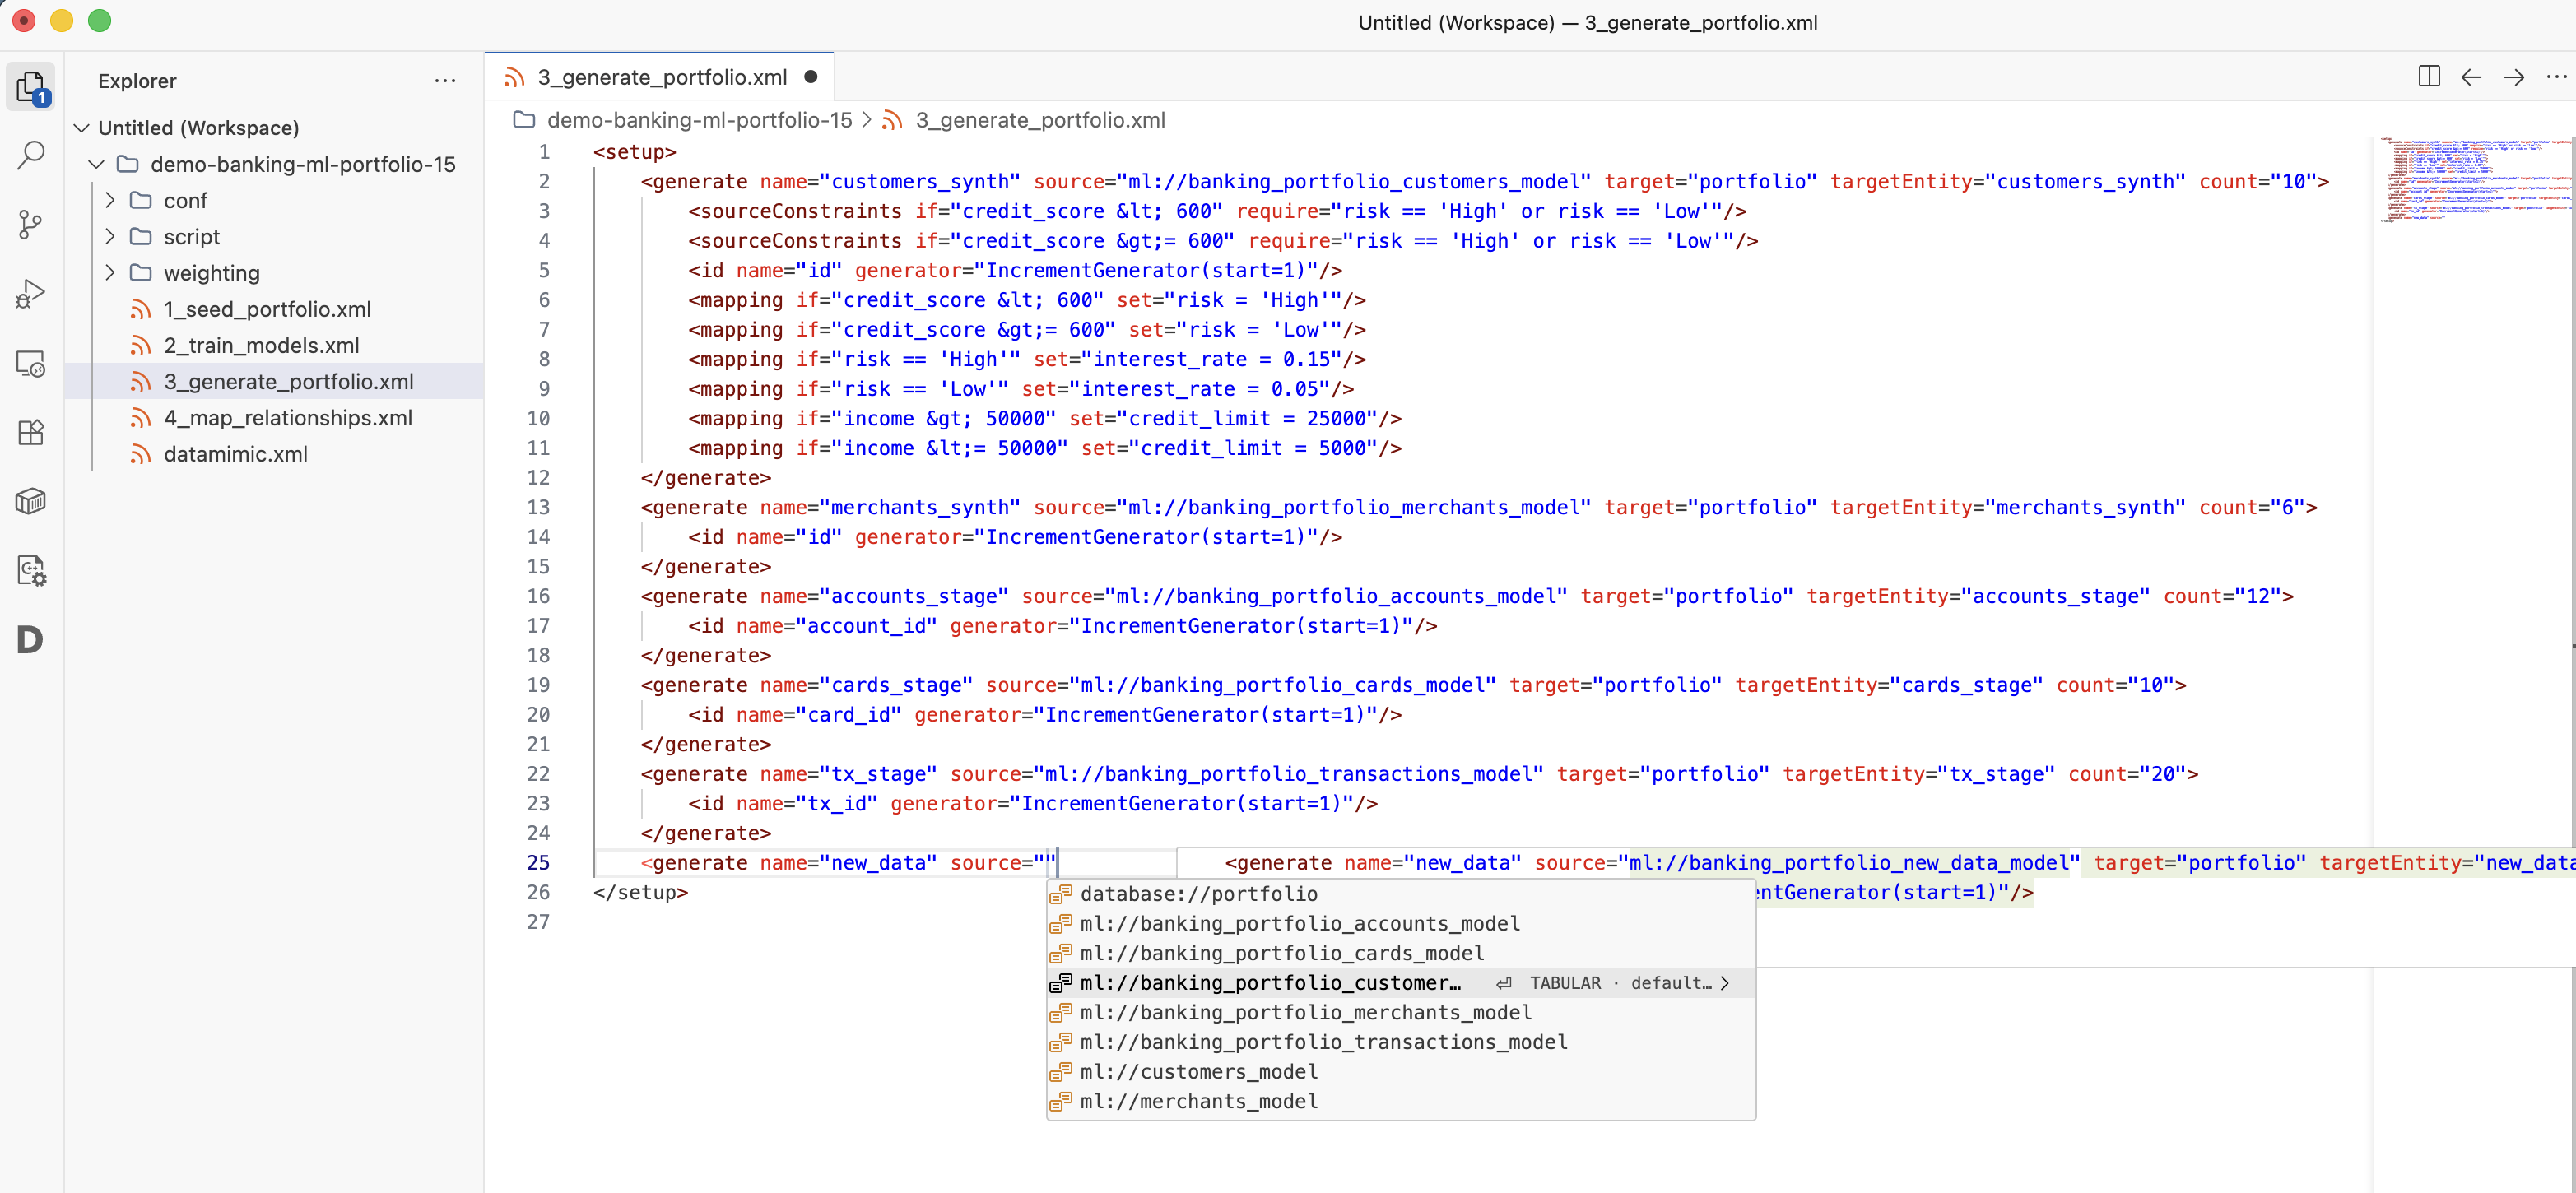Accept highlighted banking_portfolio_customers suggestion
This screenshot has width=2576, height=1193.
click(1401, 983)
